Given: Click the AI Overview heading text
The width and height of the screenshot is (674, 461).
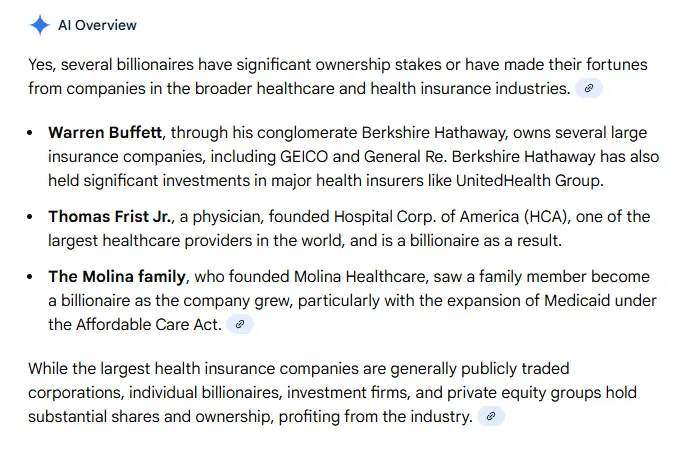Looking at the screenshot, I should point(97,25).
